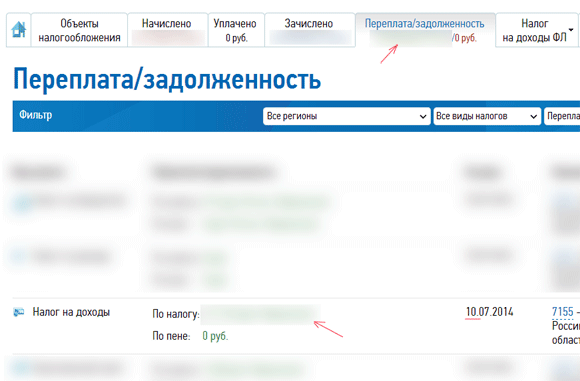Click the По налогу label

176,314
